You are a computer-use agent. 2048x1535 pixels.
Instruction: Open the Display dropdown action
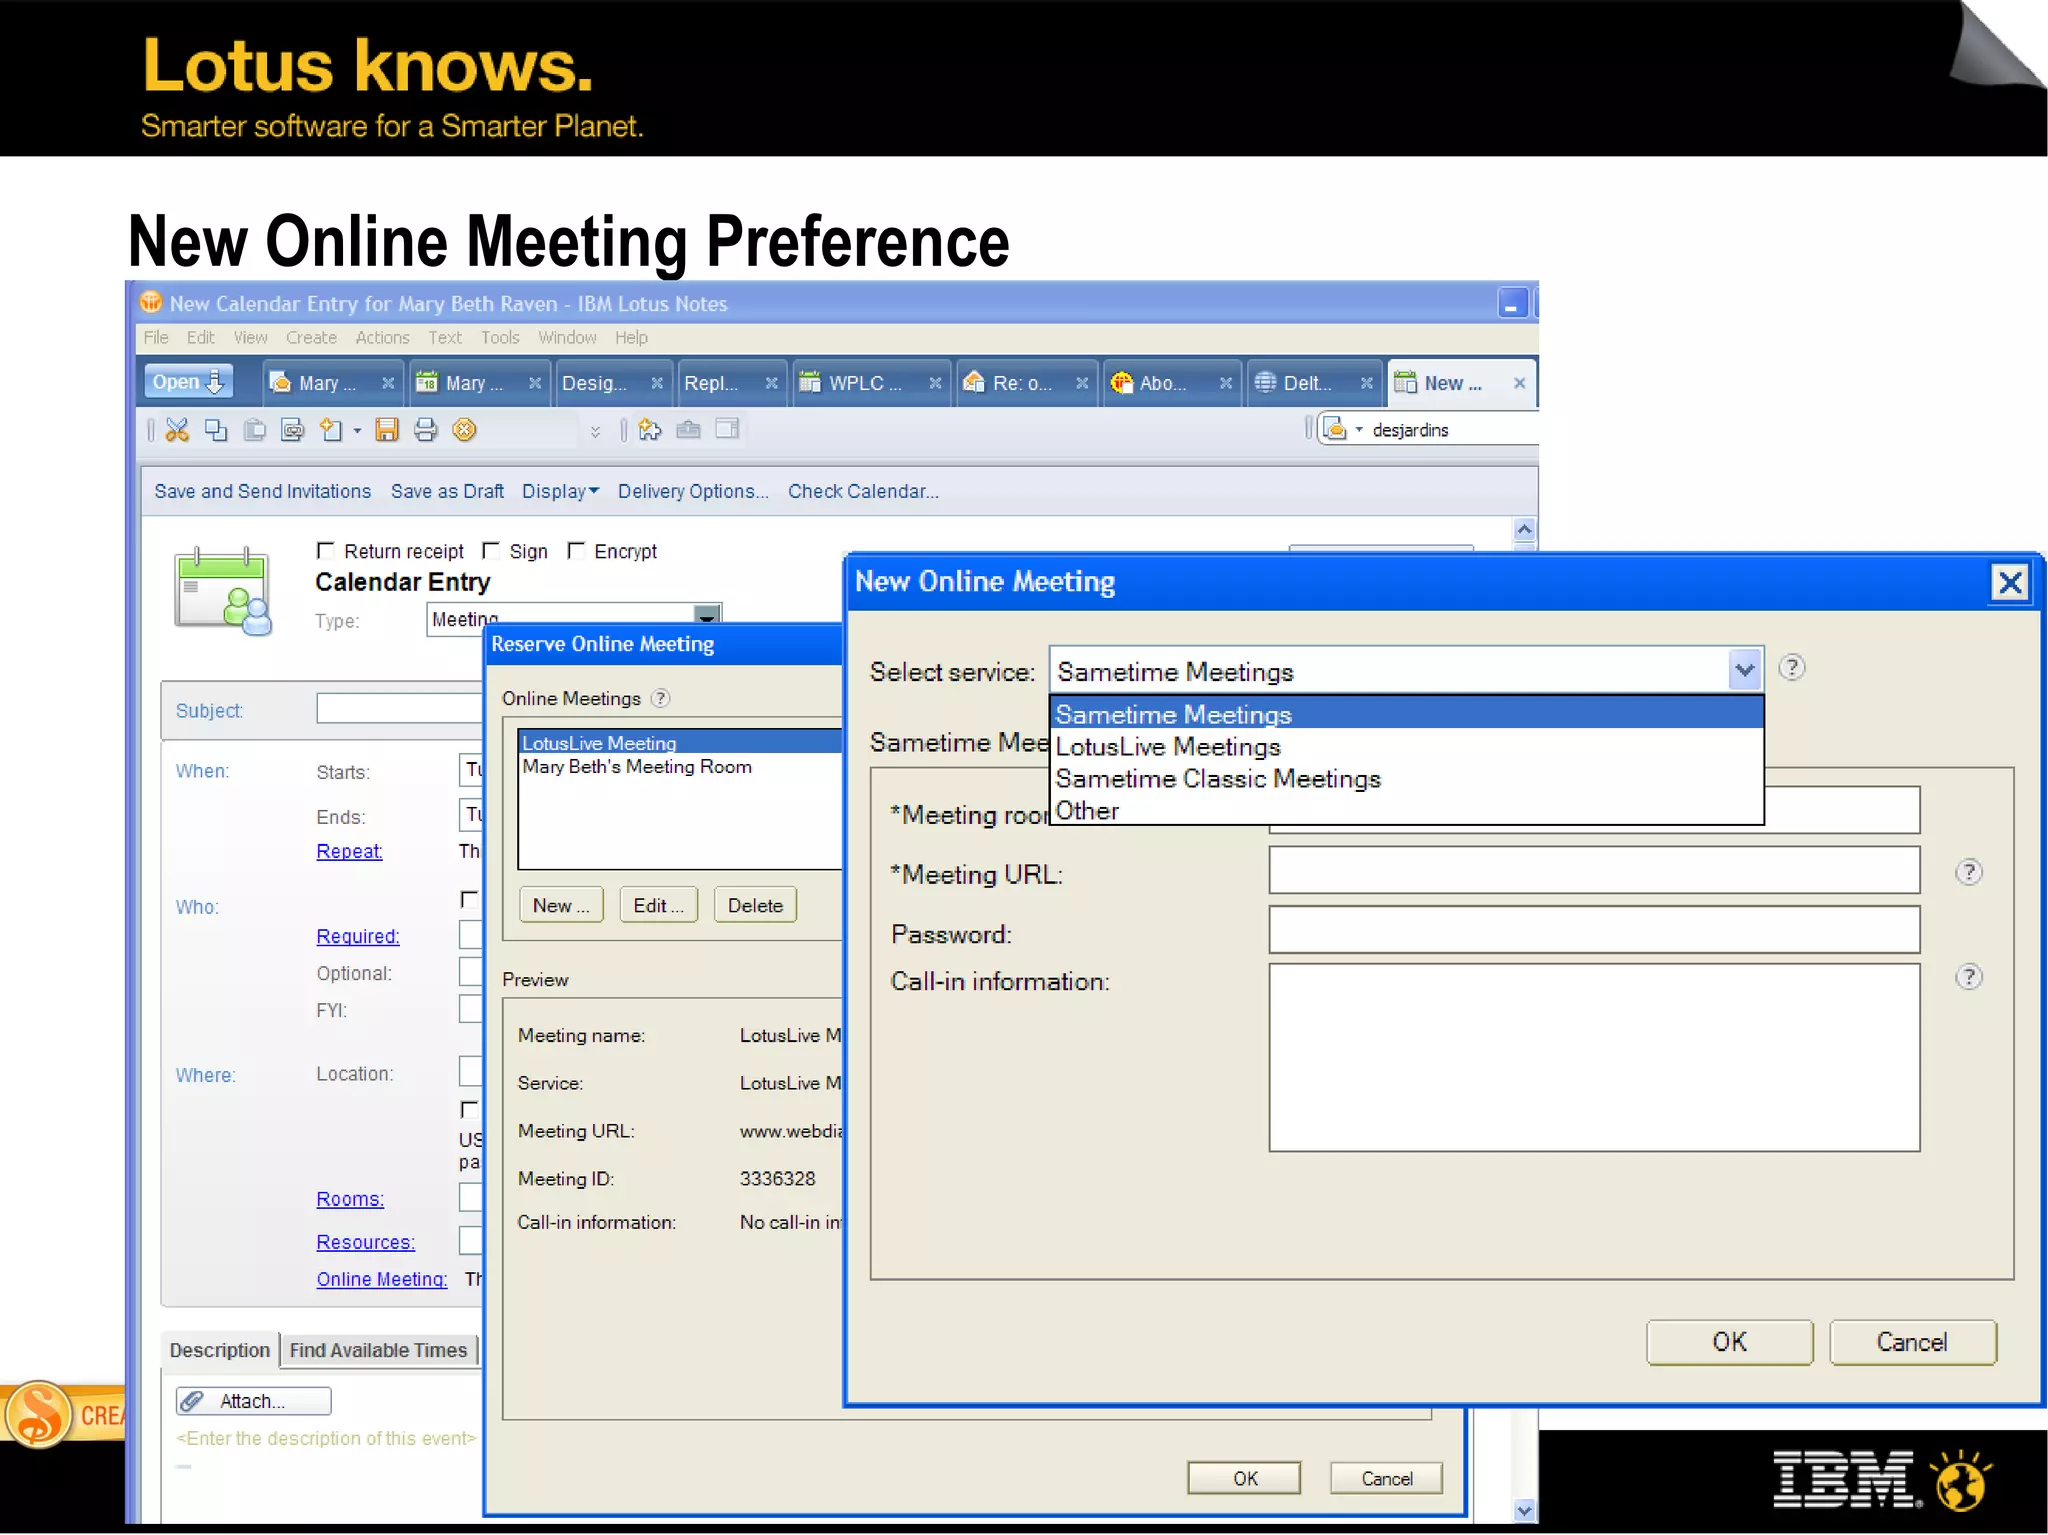point(560,491)
